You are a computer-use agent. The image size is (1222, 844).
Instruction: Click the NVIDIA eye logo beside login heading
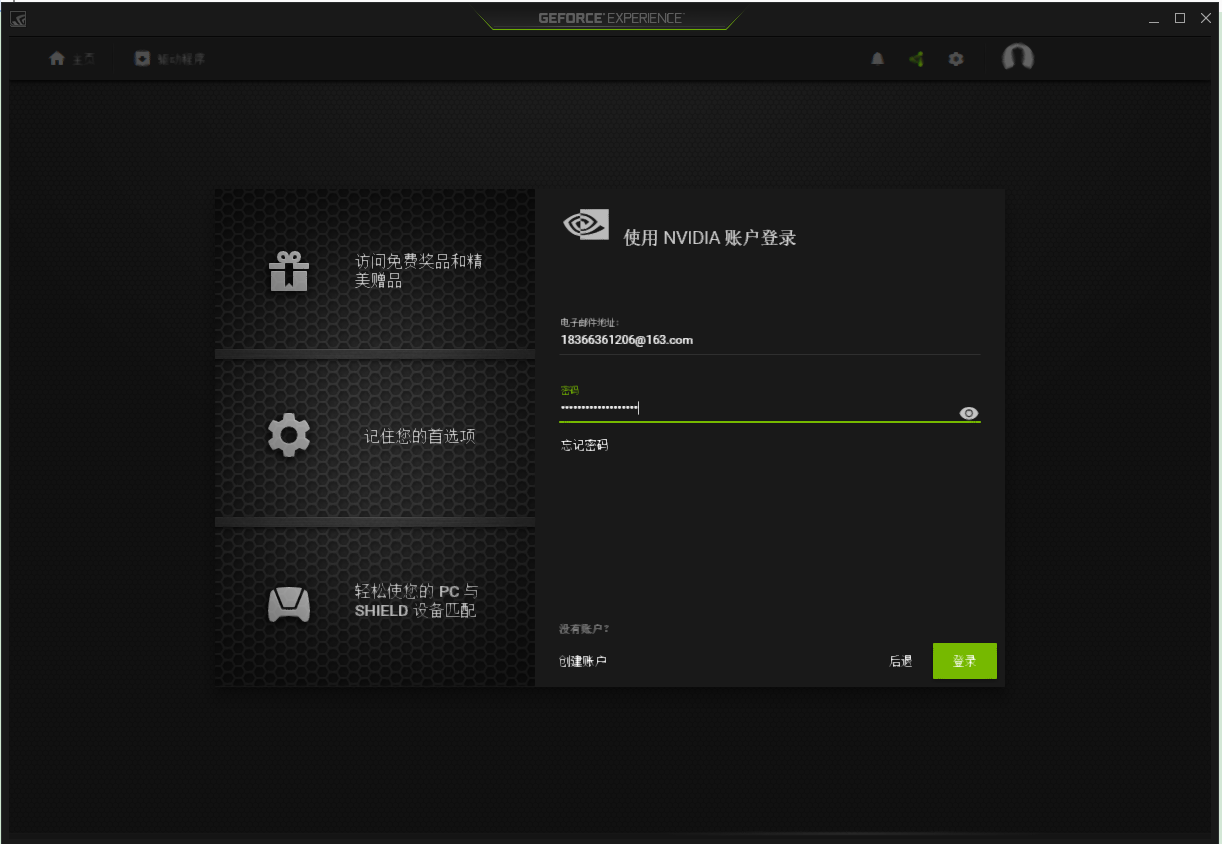[x=586, y=224]
